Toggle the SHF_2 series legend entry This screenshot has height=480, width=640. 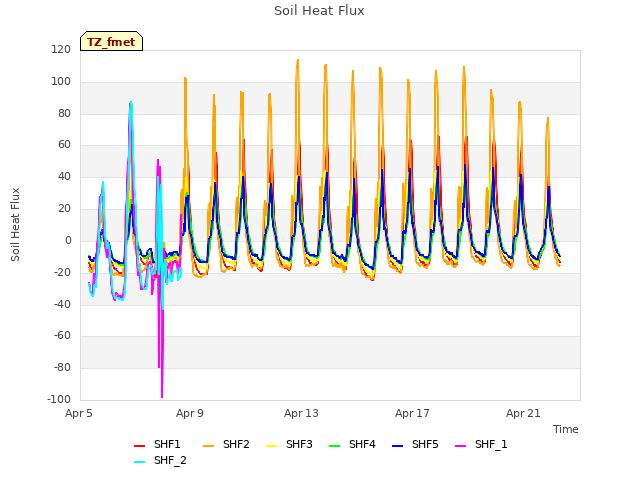pyautogui.click(x=160, y=460)
